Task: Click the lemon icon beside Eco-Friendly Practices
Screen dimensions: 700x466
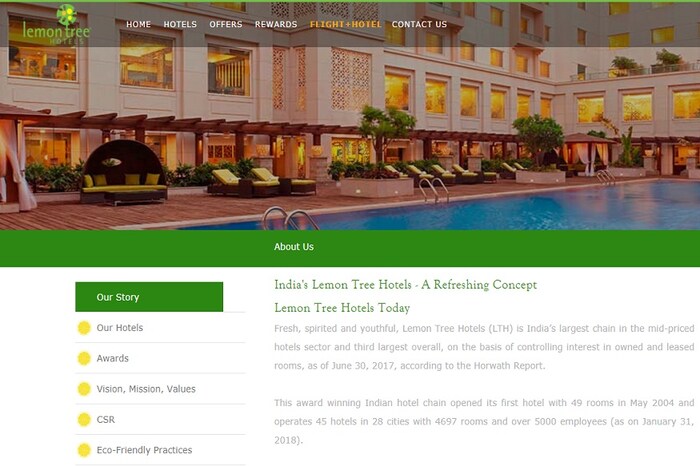Action: point(84,450)
